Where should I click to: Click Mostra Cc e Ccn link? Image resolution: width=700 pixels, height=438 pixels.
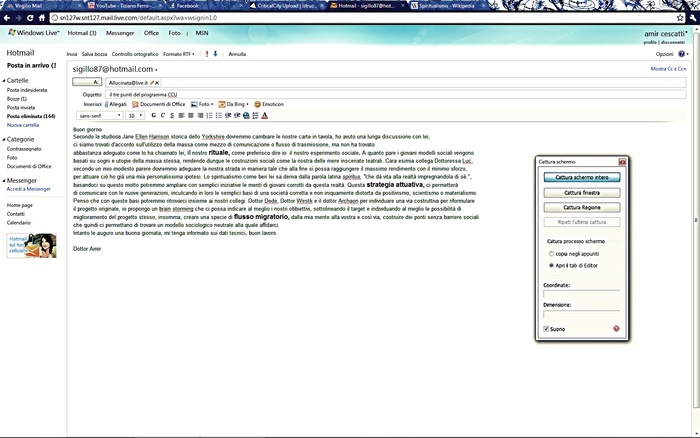click(x=668, y=69)
